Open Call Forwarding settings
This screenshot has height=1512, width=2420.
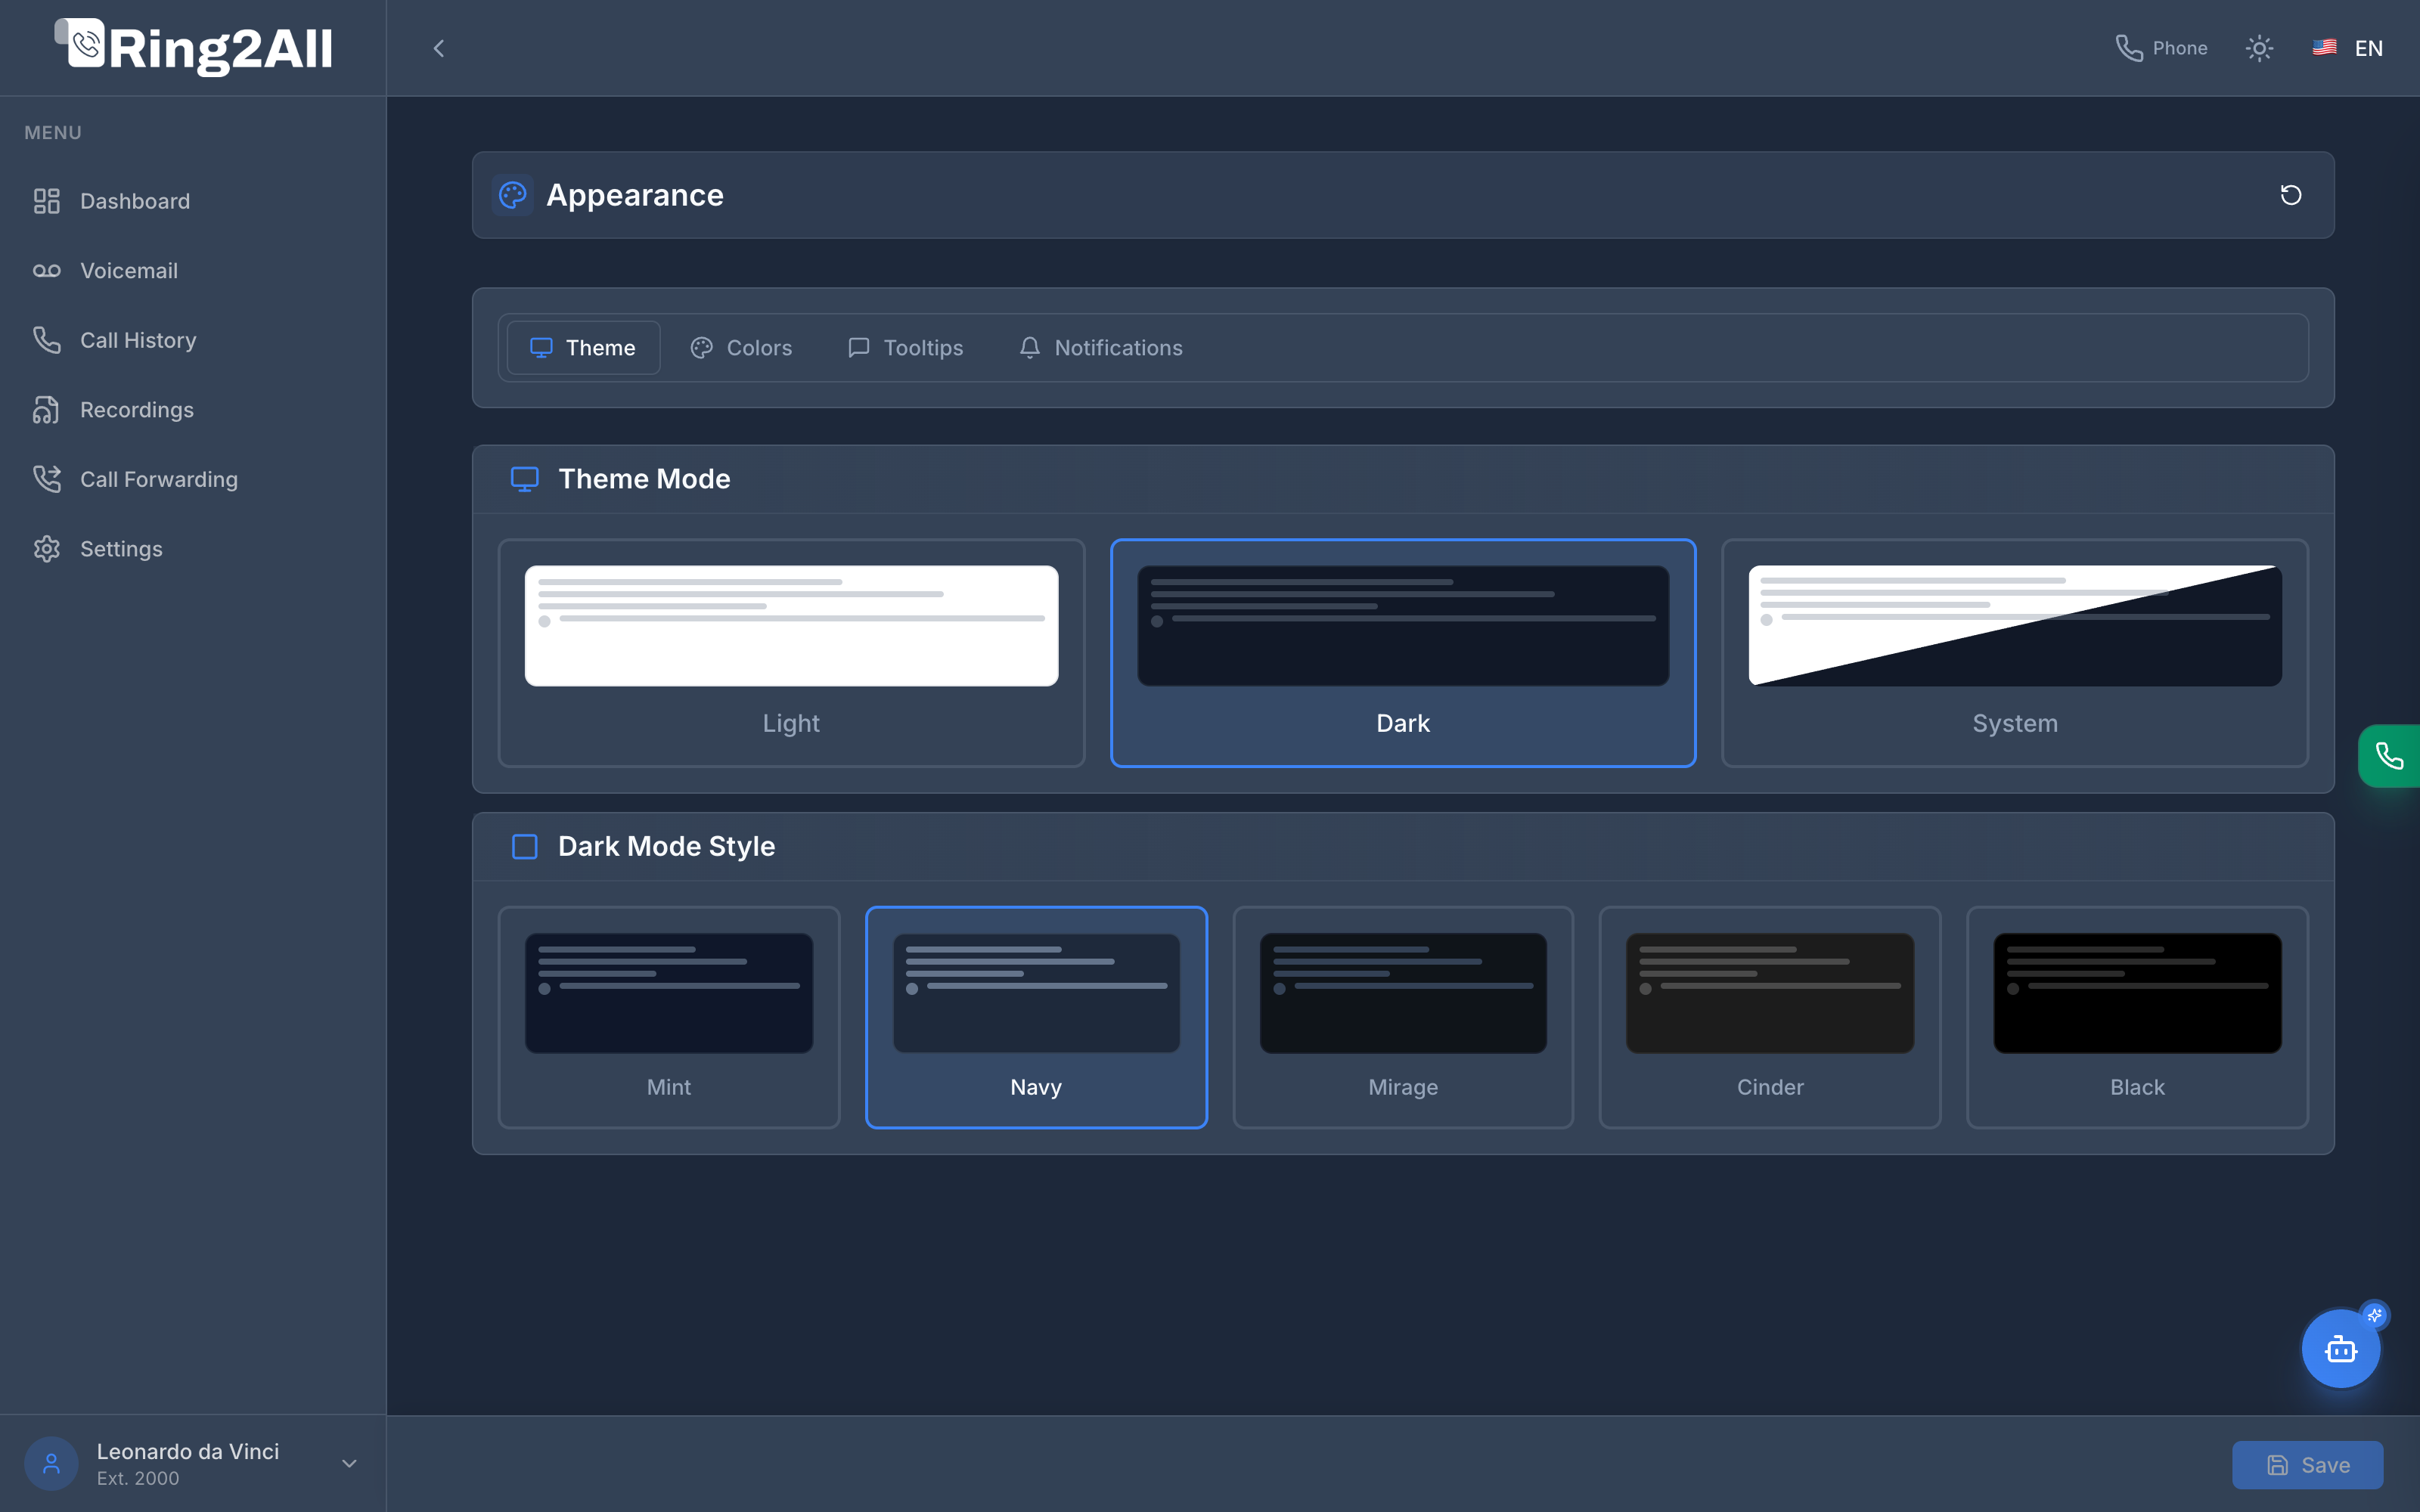pos(193,479)
